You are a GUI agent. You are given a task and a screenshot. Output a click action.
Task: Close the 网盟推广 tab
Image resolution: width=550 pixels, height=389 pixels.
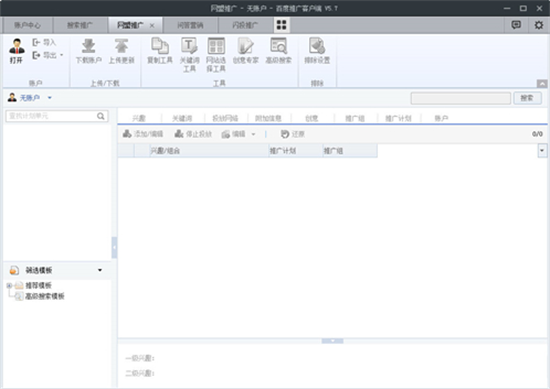152,26
